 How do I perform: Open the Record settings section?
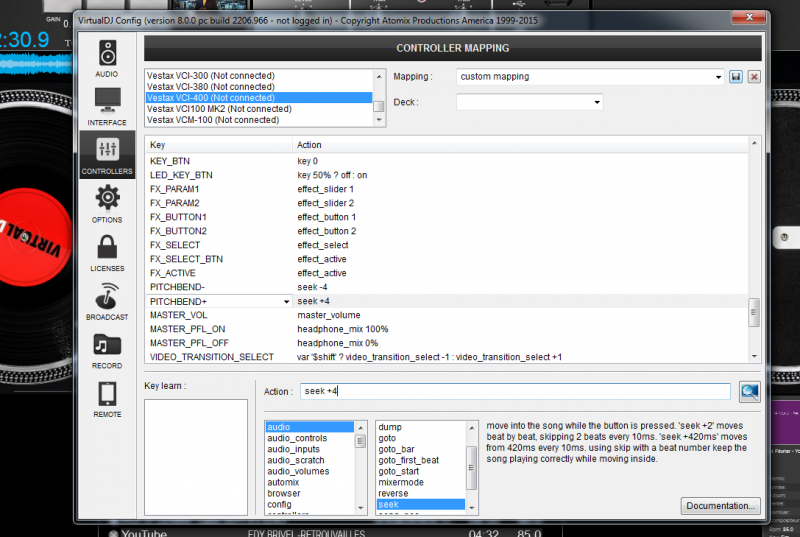pos(107,349)
